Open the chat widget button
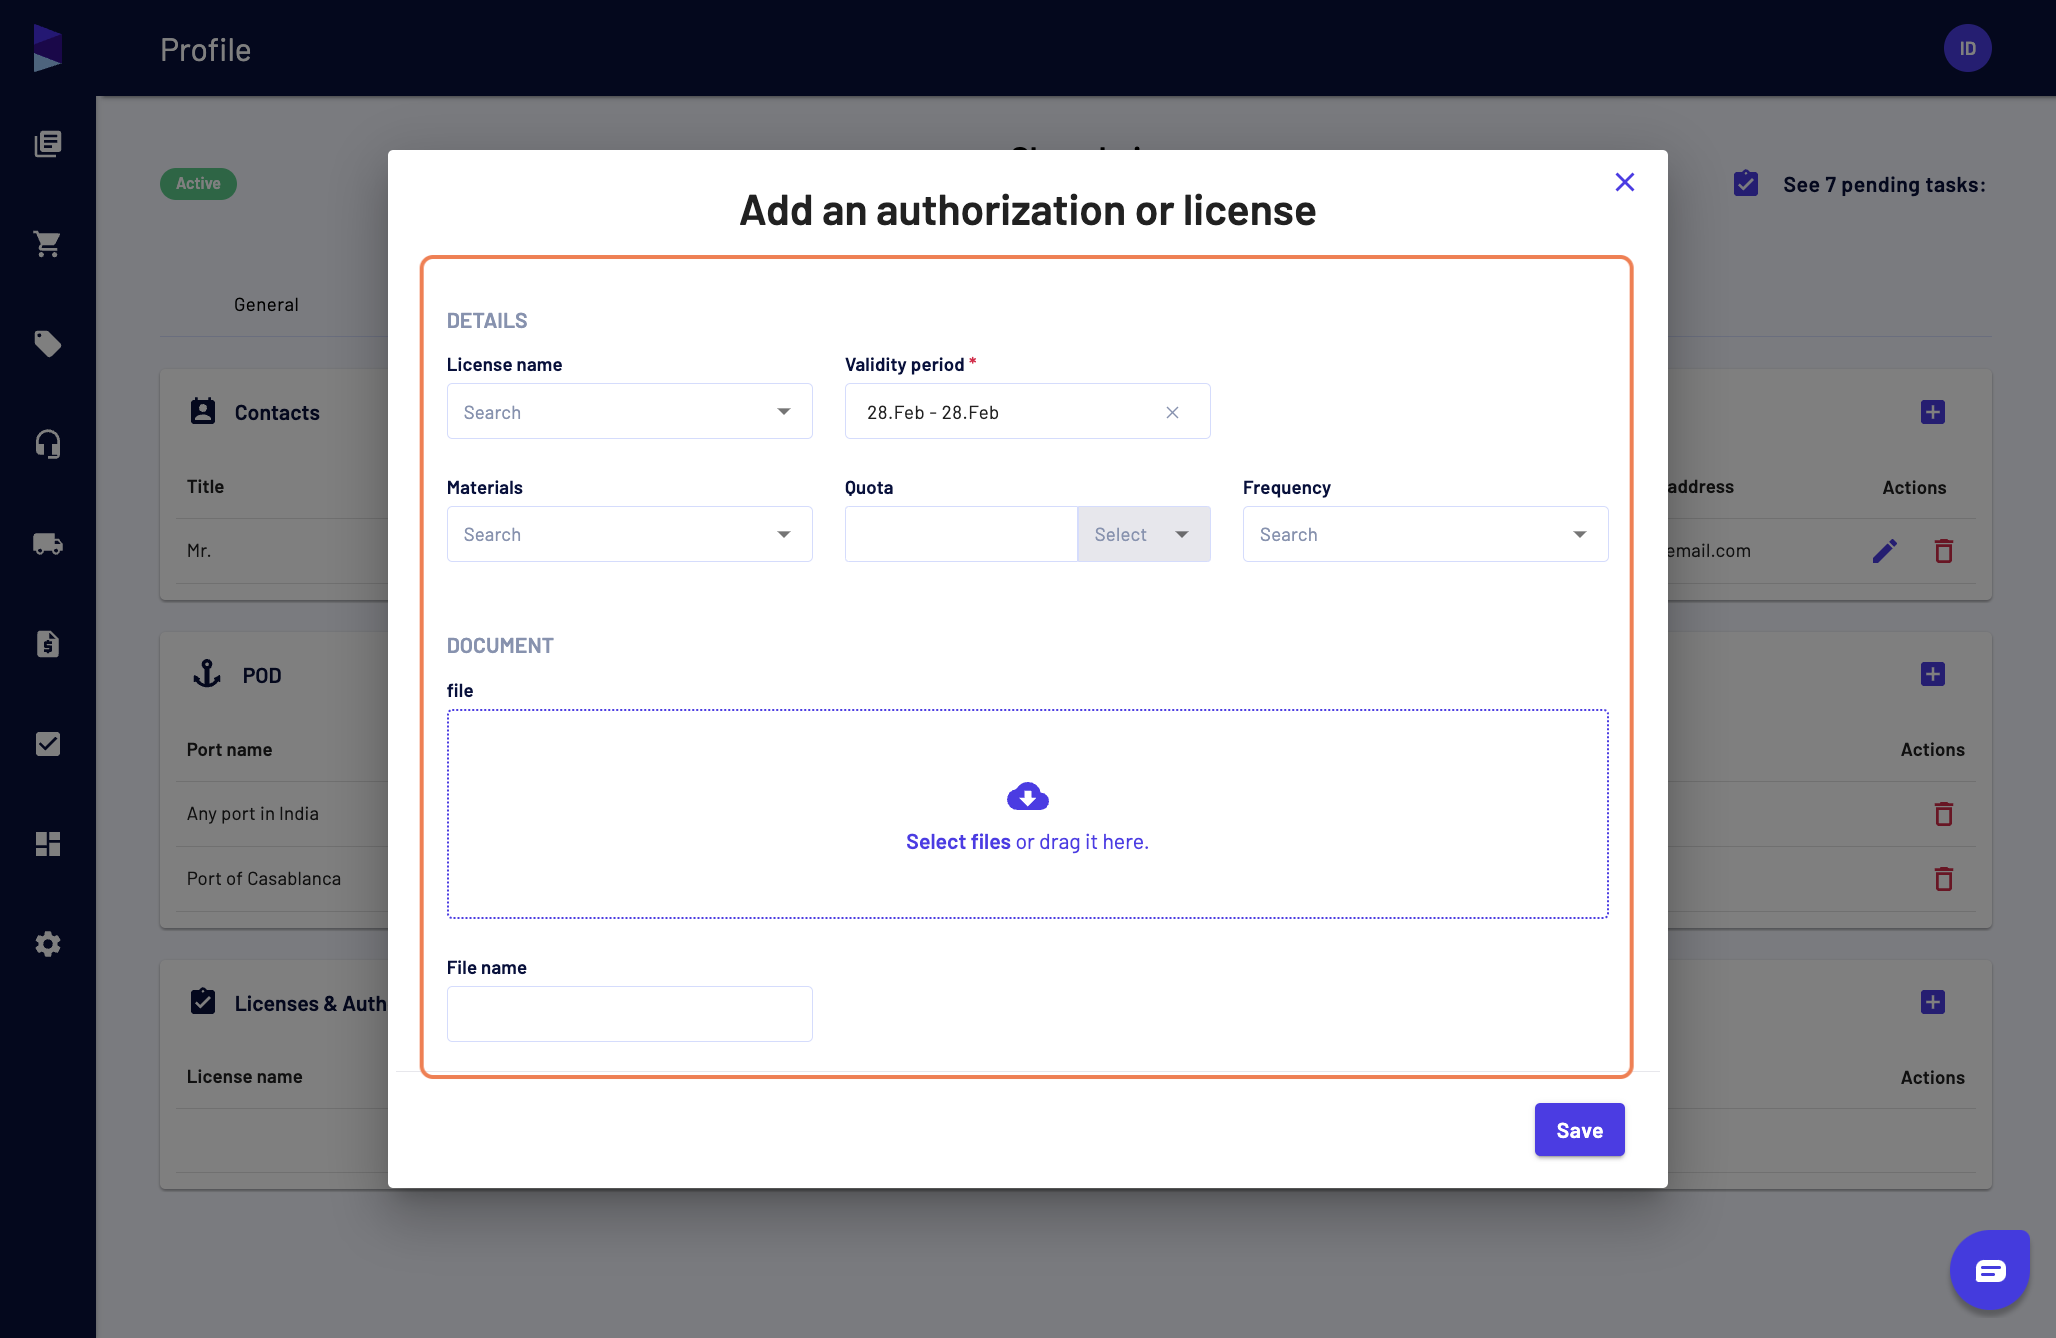This screenshot has width=2056, height=1338. coord(1989,1270)
